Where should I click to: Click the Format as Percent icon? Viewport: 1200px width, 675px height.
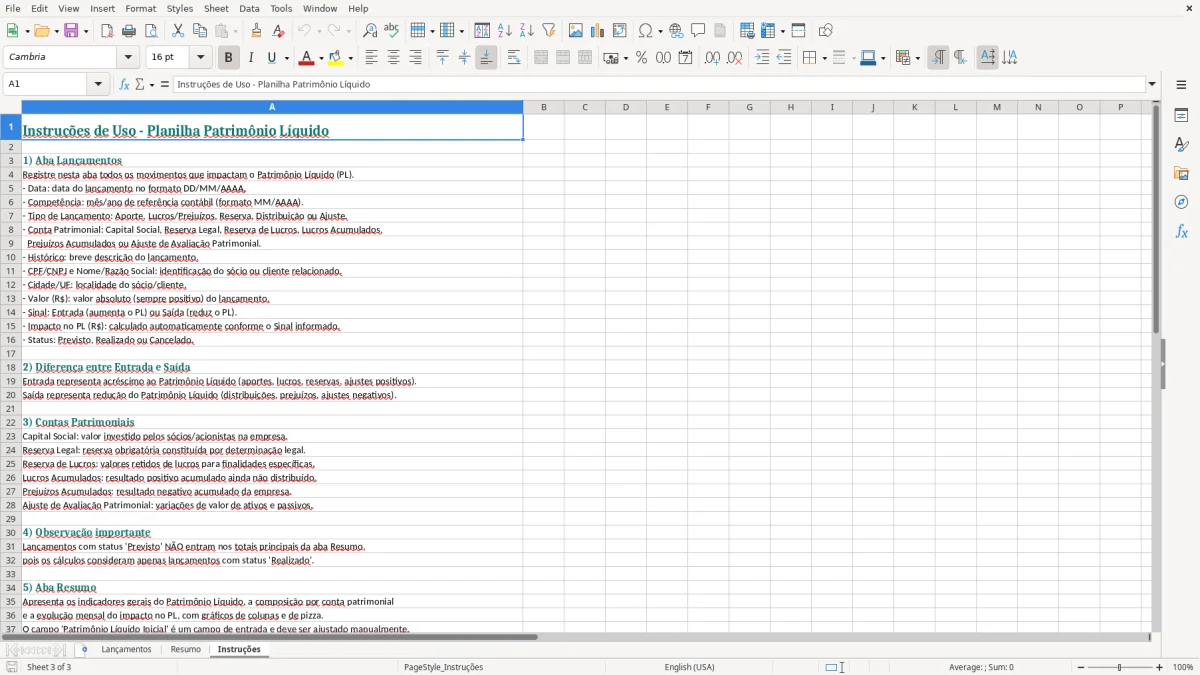(641, 58)
